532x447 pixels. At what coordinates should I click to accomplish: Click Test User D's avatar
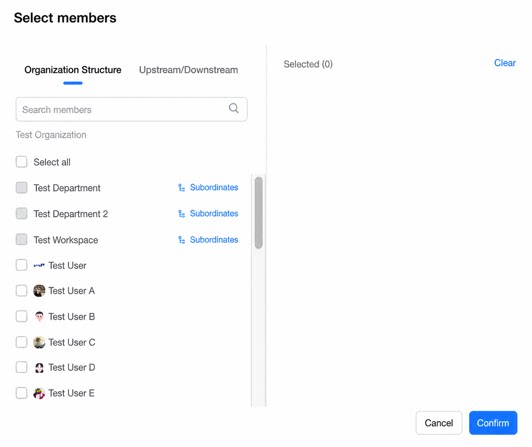pyautogui.click(x=39, y=368)
